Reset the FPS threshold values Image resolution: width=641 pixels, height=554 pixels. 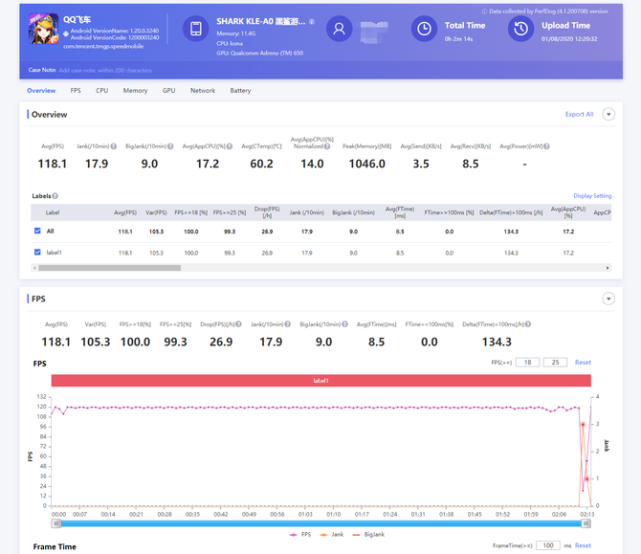click(582, 362)
